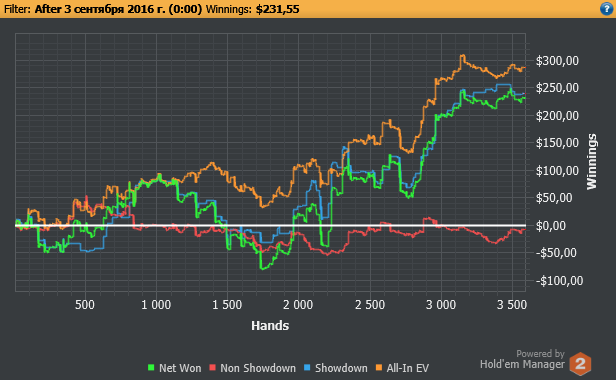616x380 pixels.
Task: Click the filter date text in header
Action: click(118, 9)
